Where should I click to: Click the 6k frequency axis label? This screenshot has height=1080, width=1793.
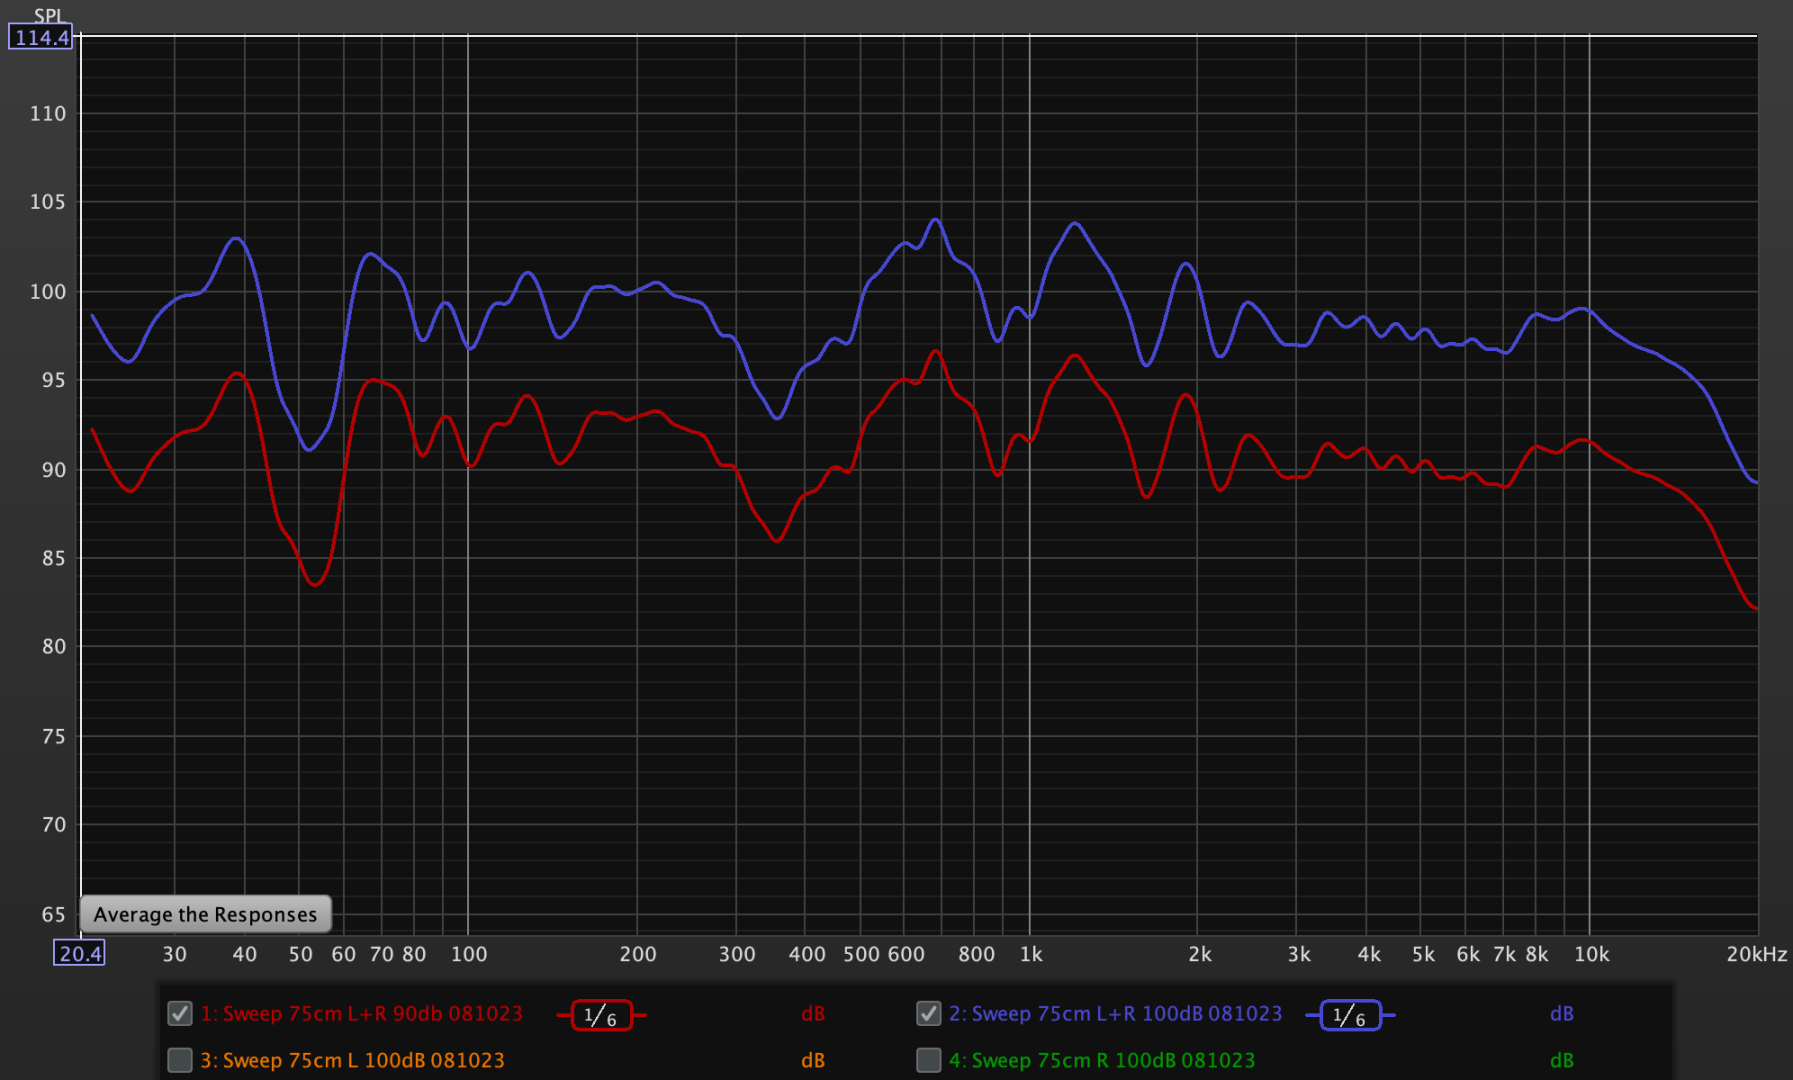click(1468, 954)
